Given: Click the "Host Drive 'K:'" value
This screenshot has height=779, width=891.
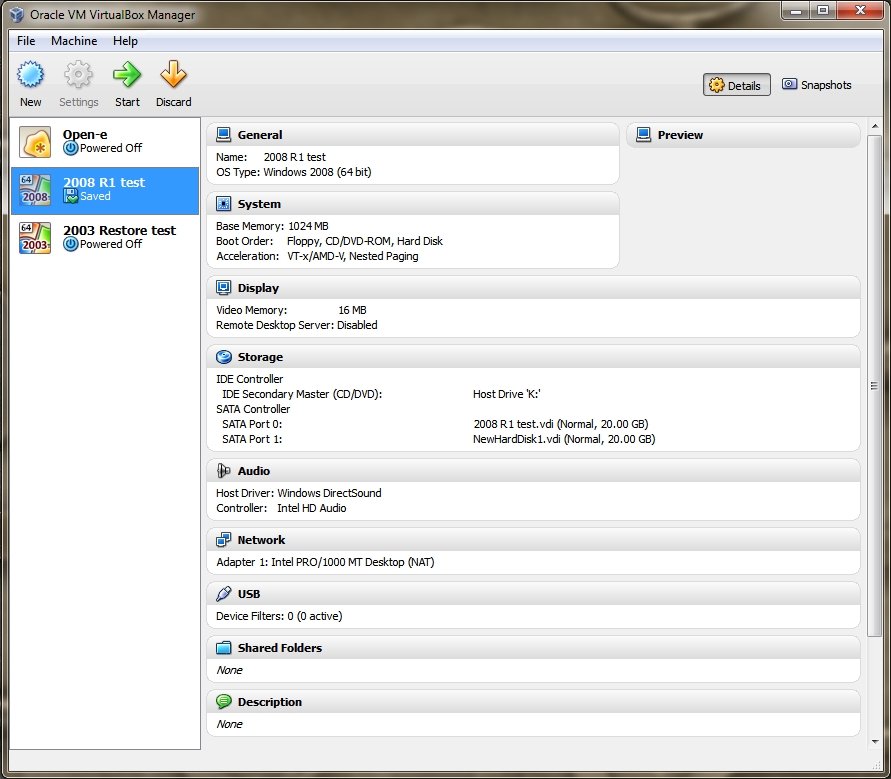Looking at the screenshot, I should 506,394.
